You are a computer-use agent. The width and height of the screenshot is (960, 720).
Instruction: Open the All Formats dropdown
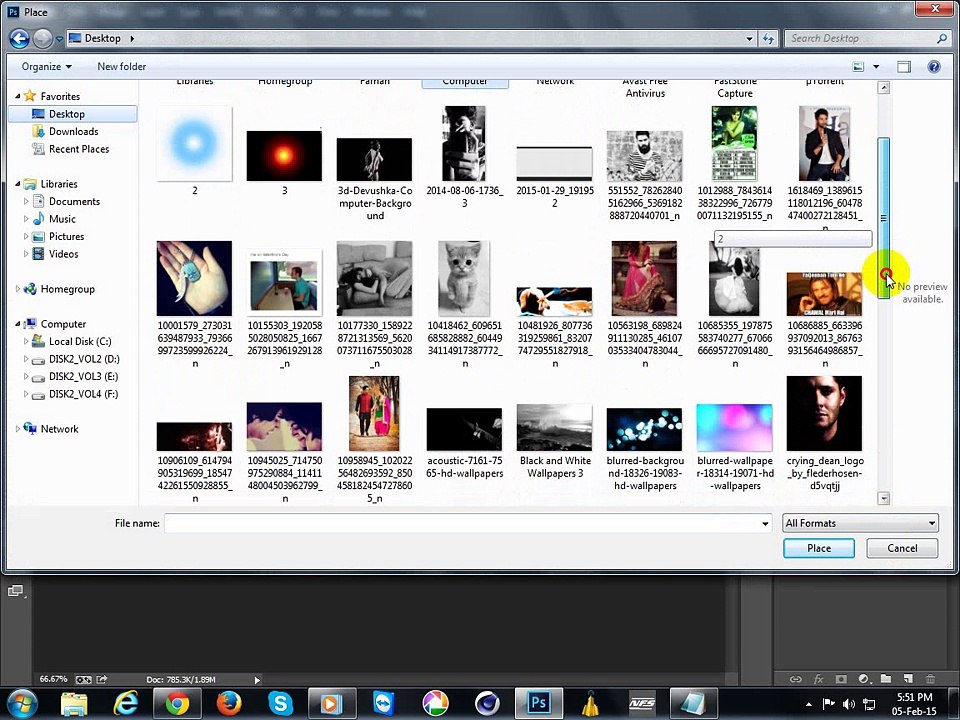point(860,523)
